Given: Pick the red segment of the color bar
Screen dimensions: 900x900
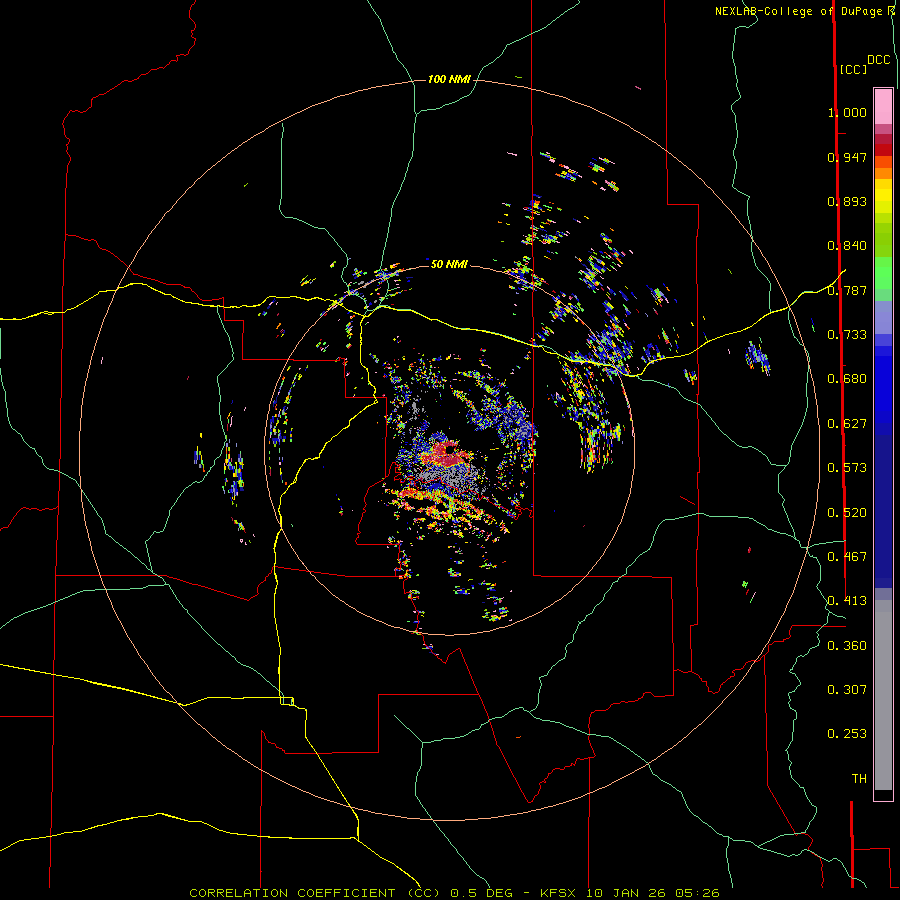Looking at the screenshot, I should point(883,150).
